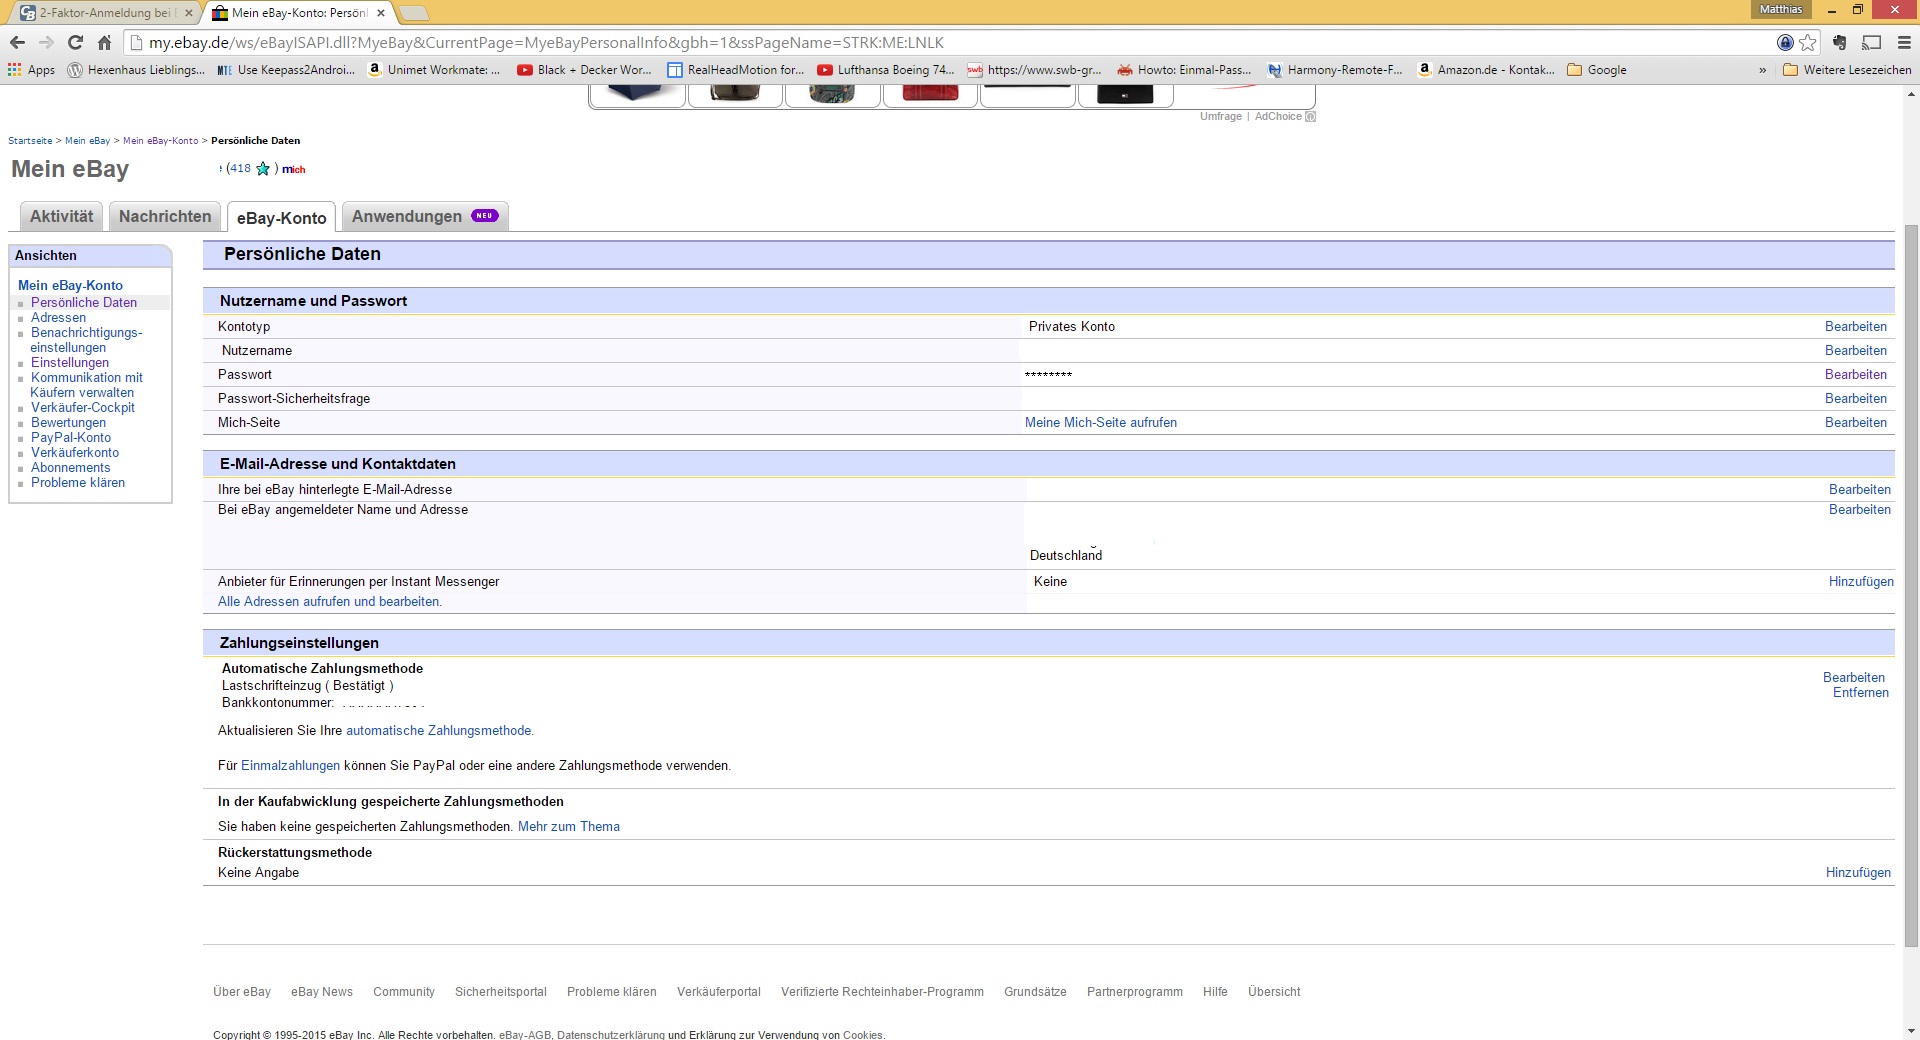The height and width of the screenshot is (1040, 1920).
Task: Click Bearbeiten for Nutzername
Action: click(1855, 350)
